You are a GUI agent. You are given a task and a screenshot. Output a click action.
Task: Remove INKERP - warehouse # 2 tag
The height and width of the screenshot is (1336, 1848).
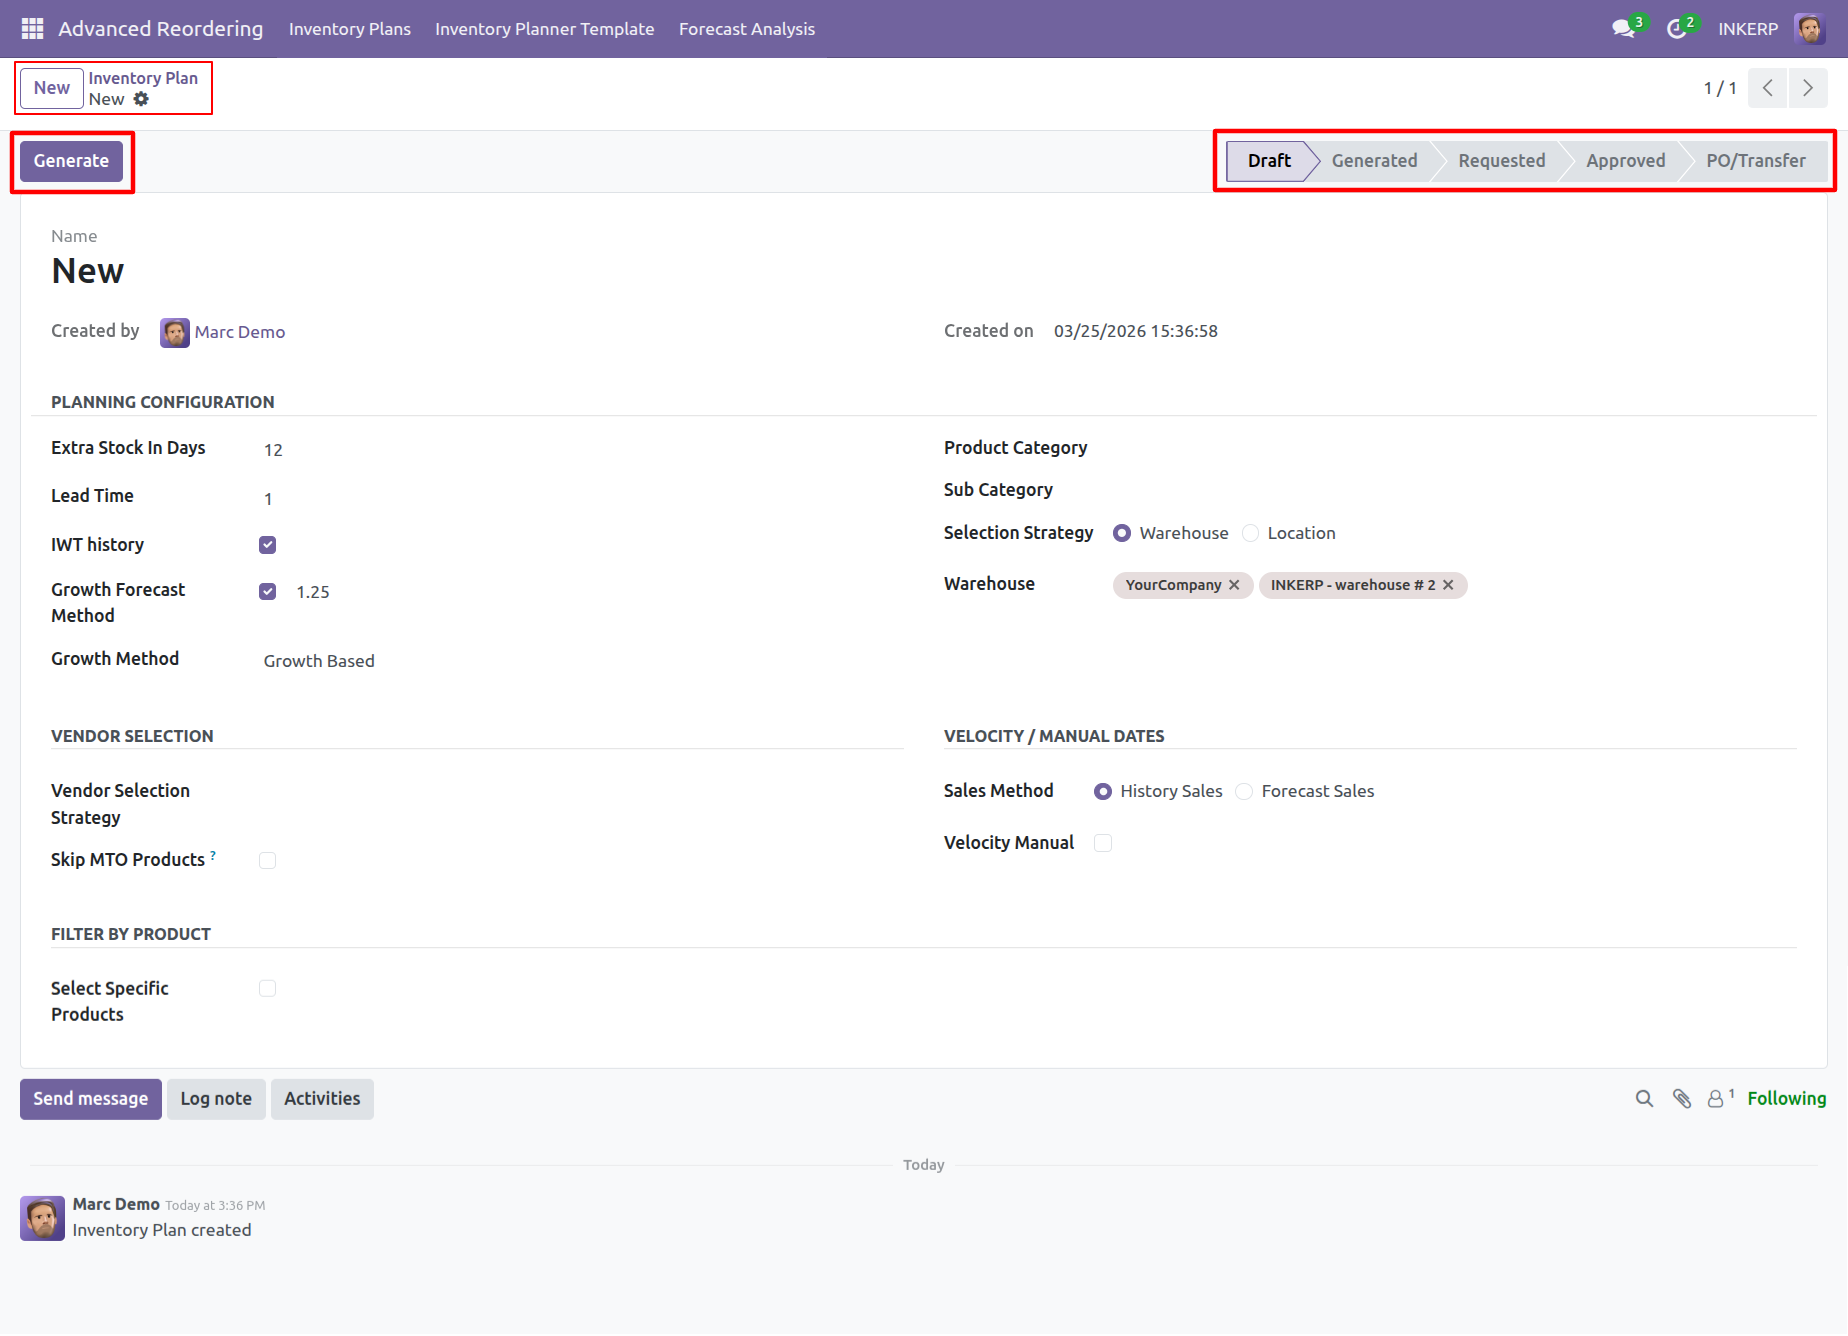1448,585
